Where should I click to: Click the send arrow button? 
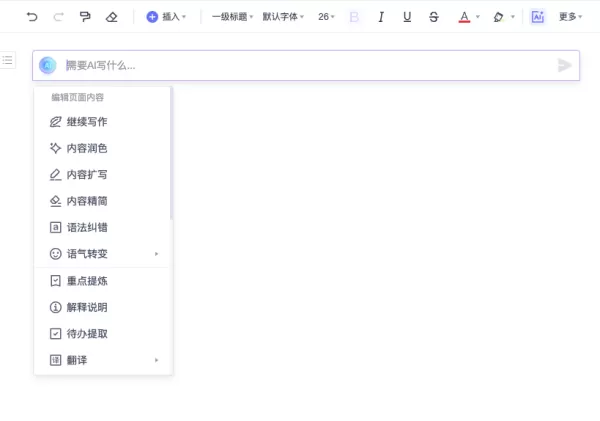point(564,65)
